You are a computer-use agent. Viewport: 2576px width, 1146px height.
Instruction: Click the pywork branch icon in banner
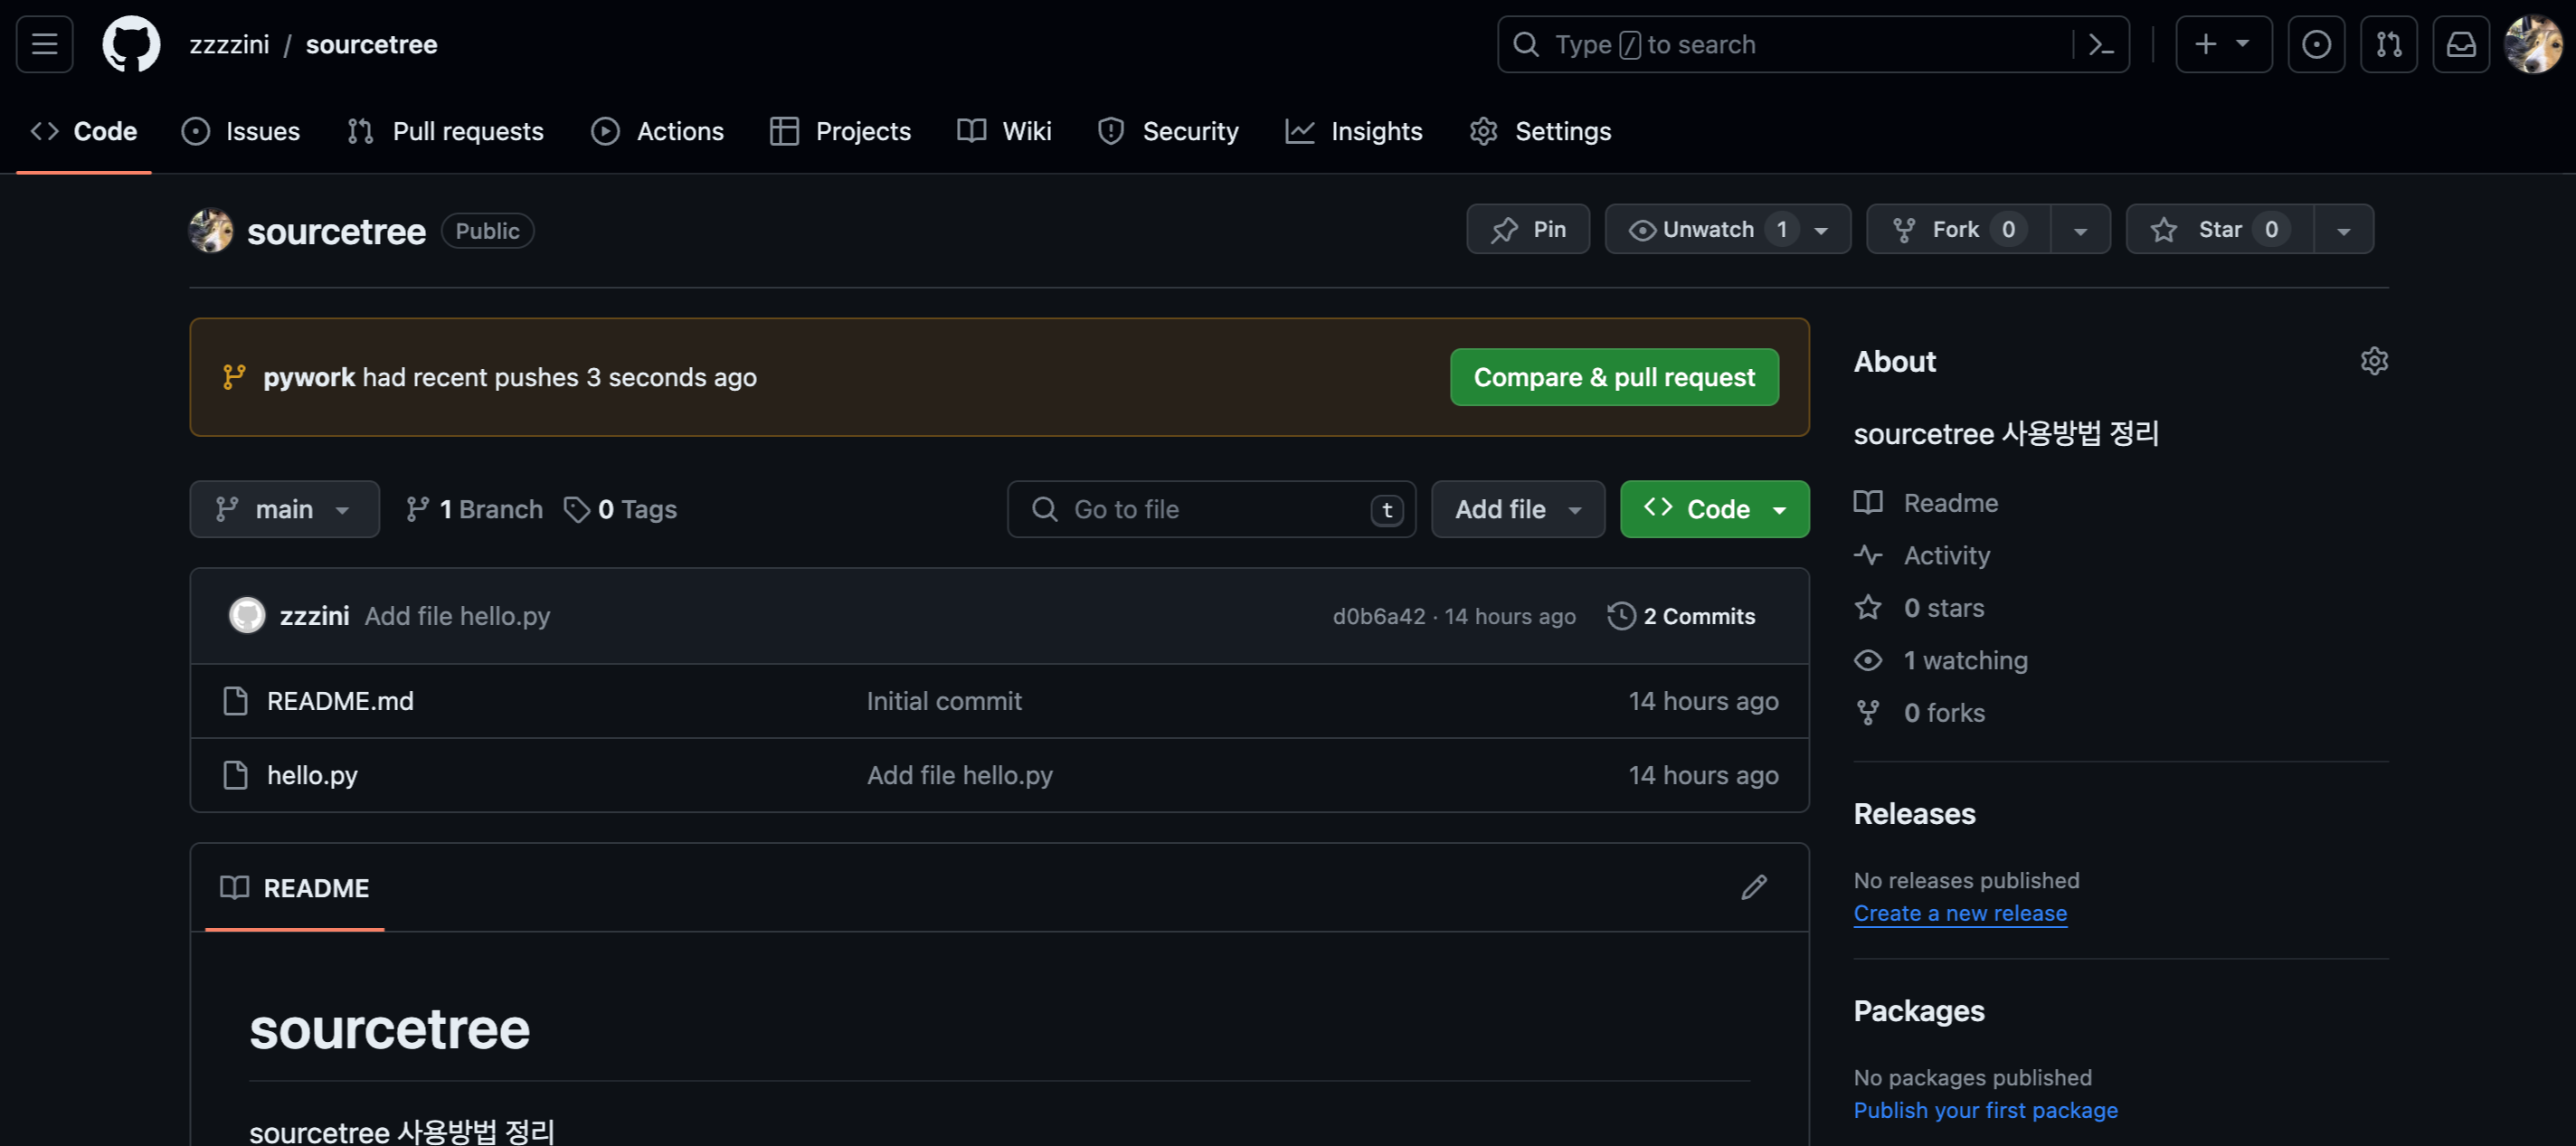(234, 377)
